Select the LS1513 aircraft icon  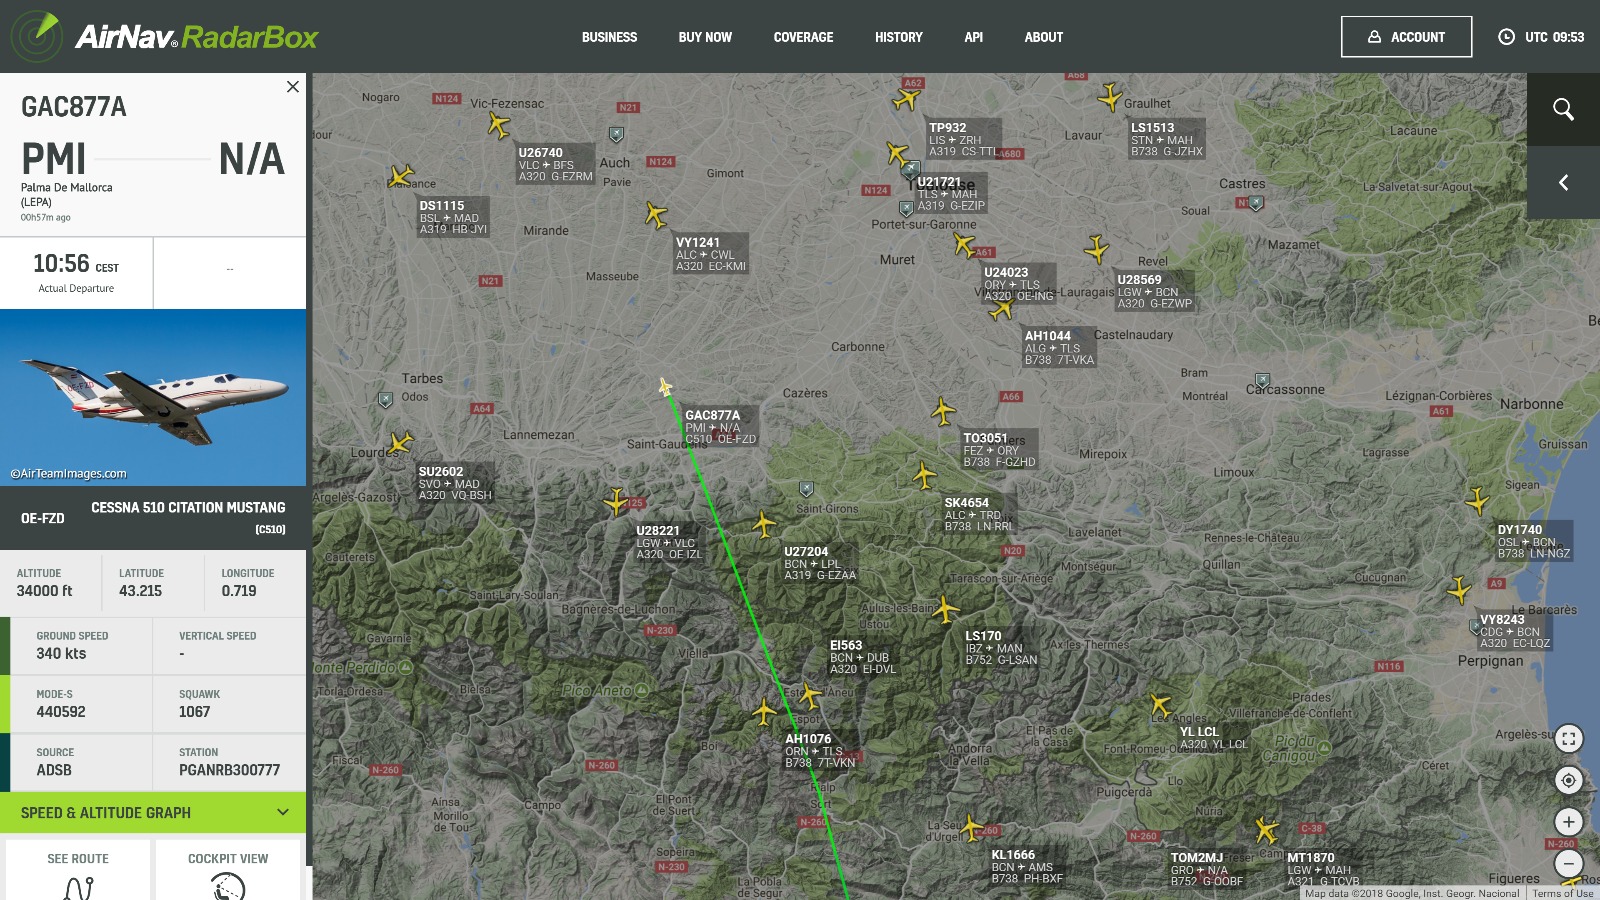coord(1110,97)
